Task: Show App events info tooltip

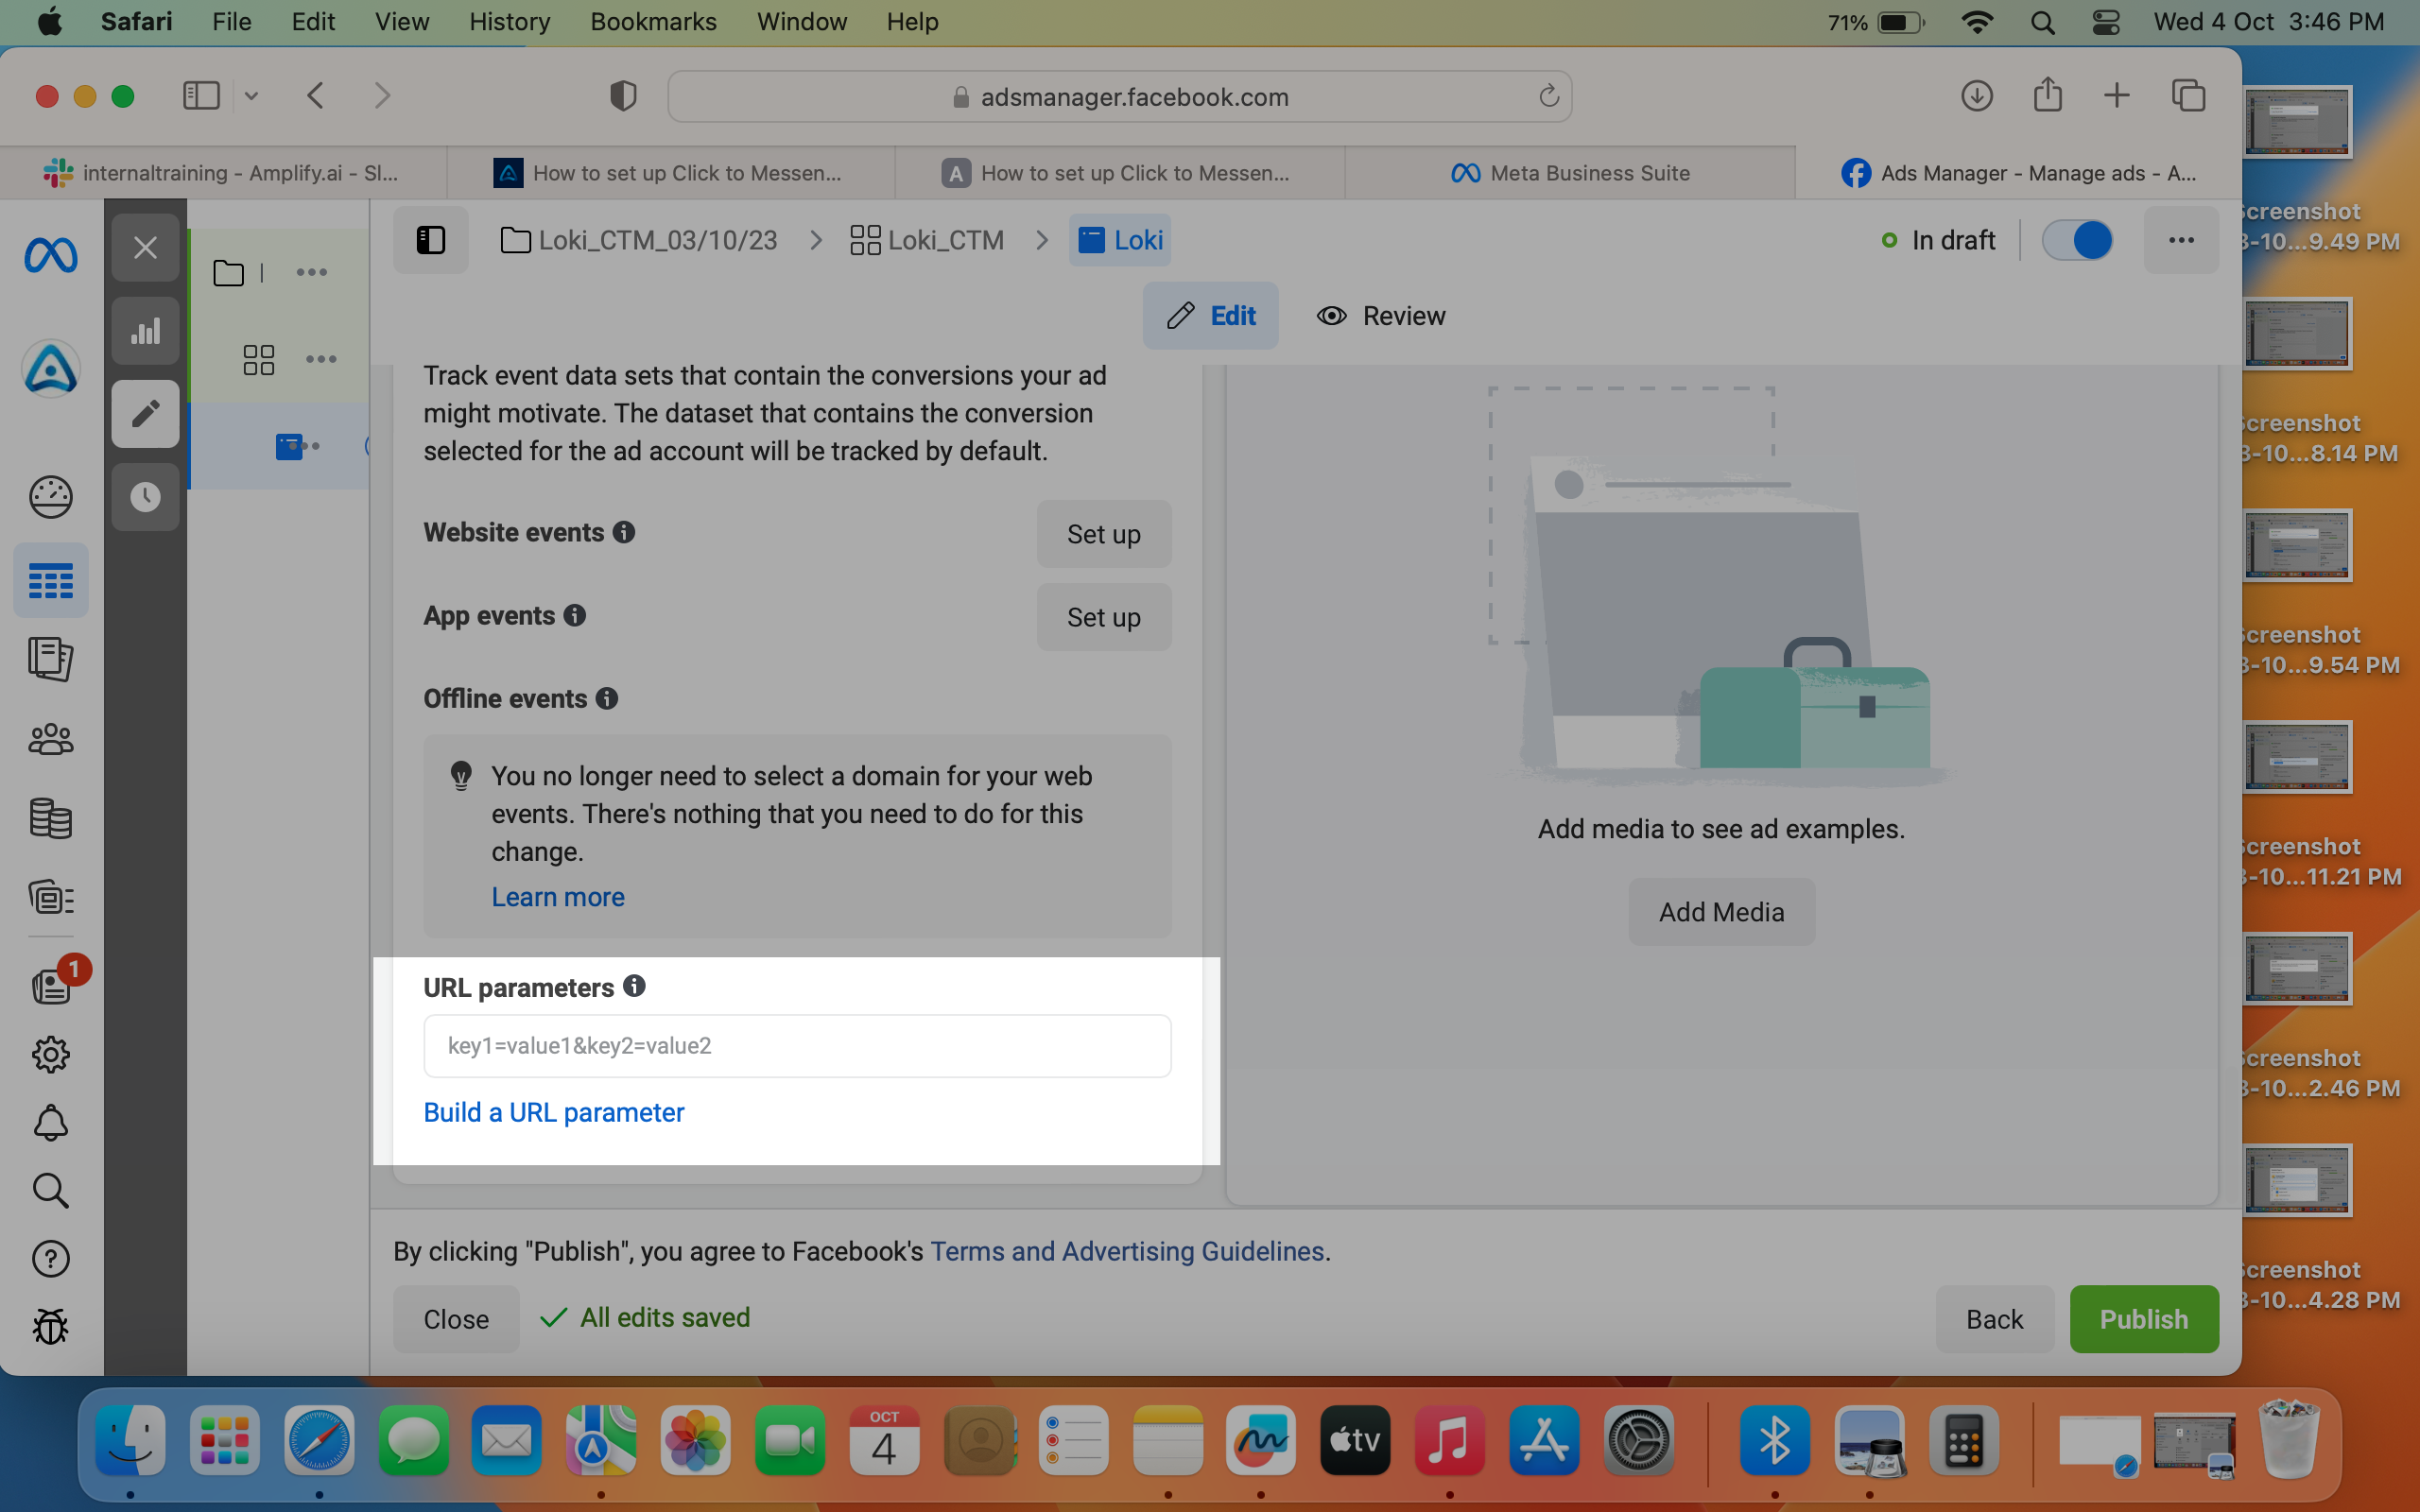Action: 574,615
